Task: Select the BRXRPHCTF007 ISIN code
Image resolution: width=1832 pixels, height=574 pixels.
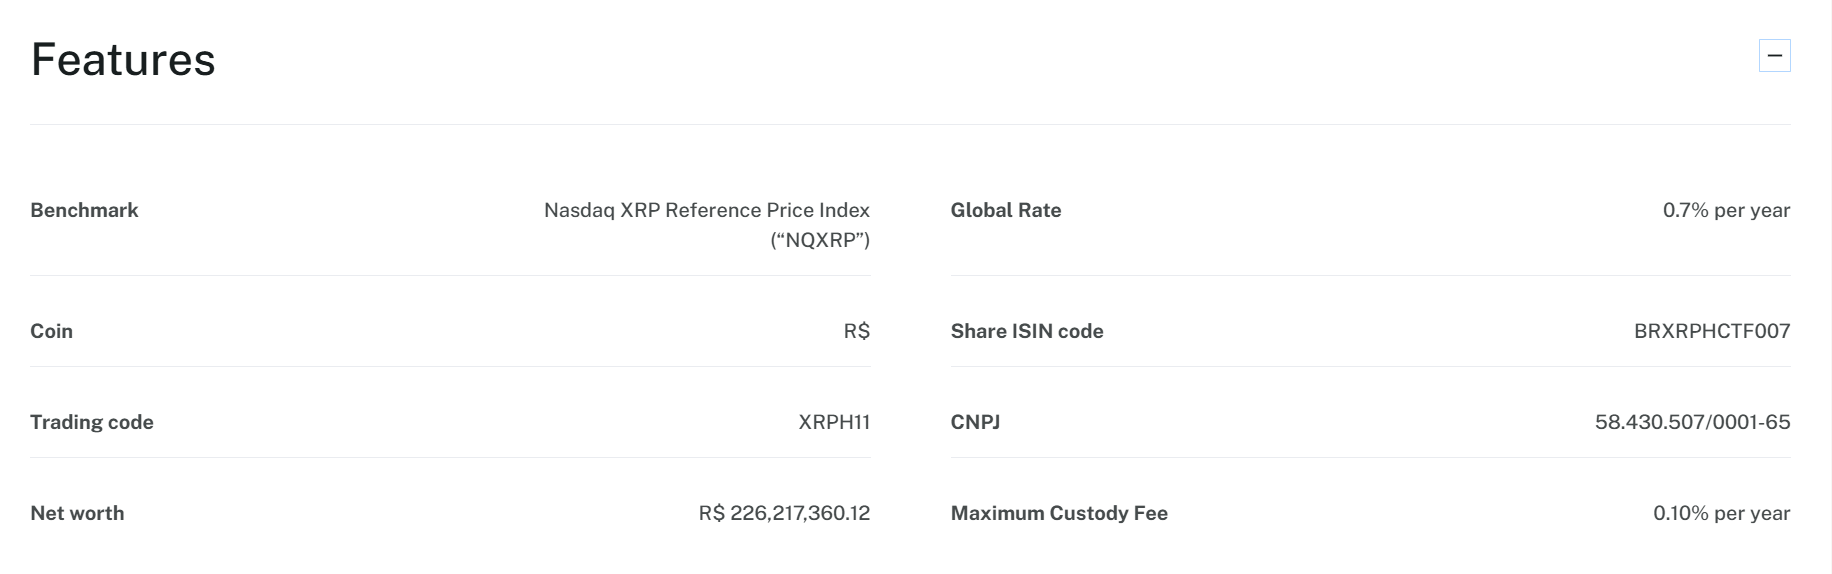Action: click(1712, 331)
